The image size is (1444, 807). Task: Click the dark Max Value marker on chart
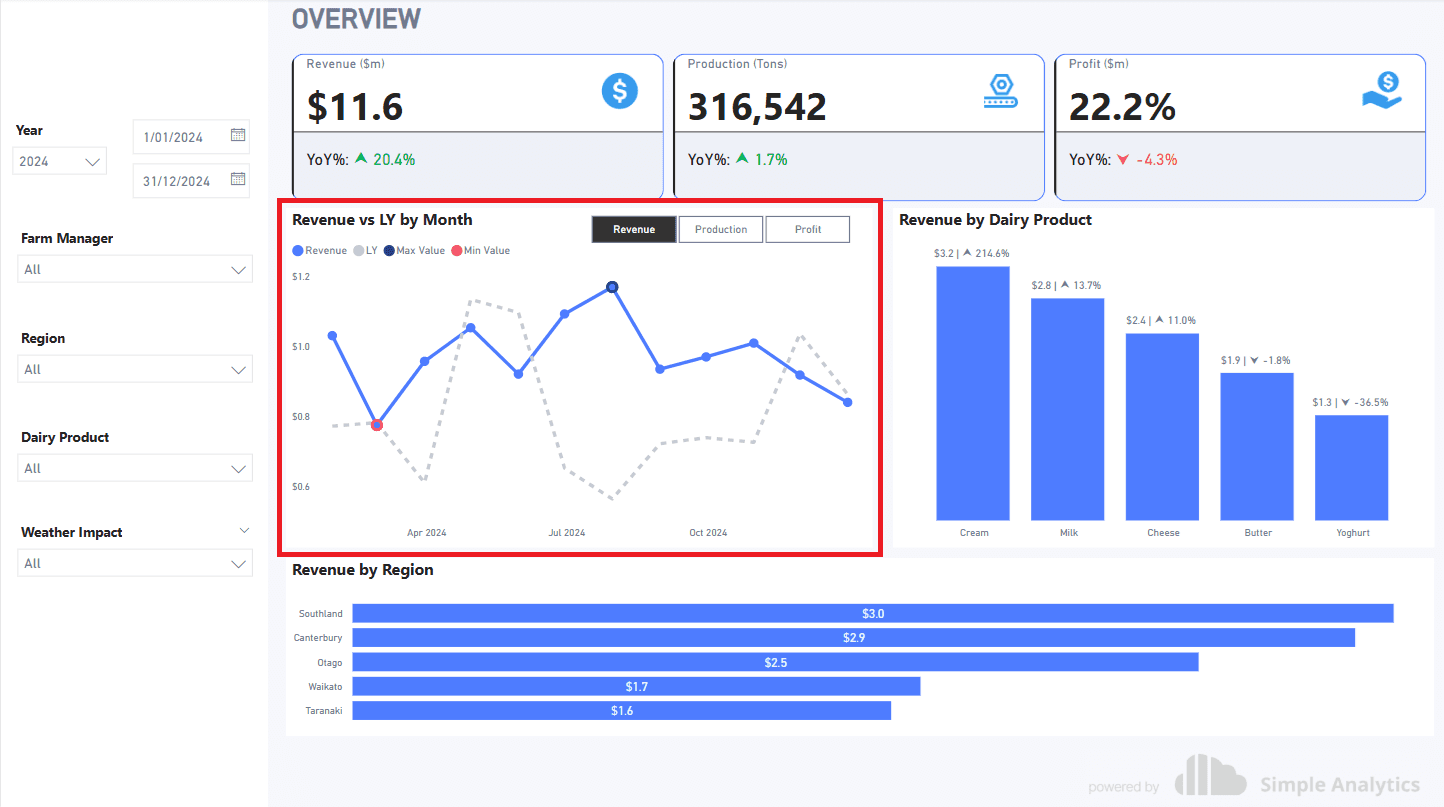click(x=612, y=287)
